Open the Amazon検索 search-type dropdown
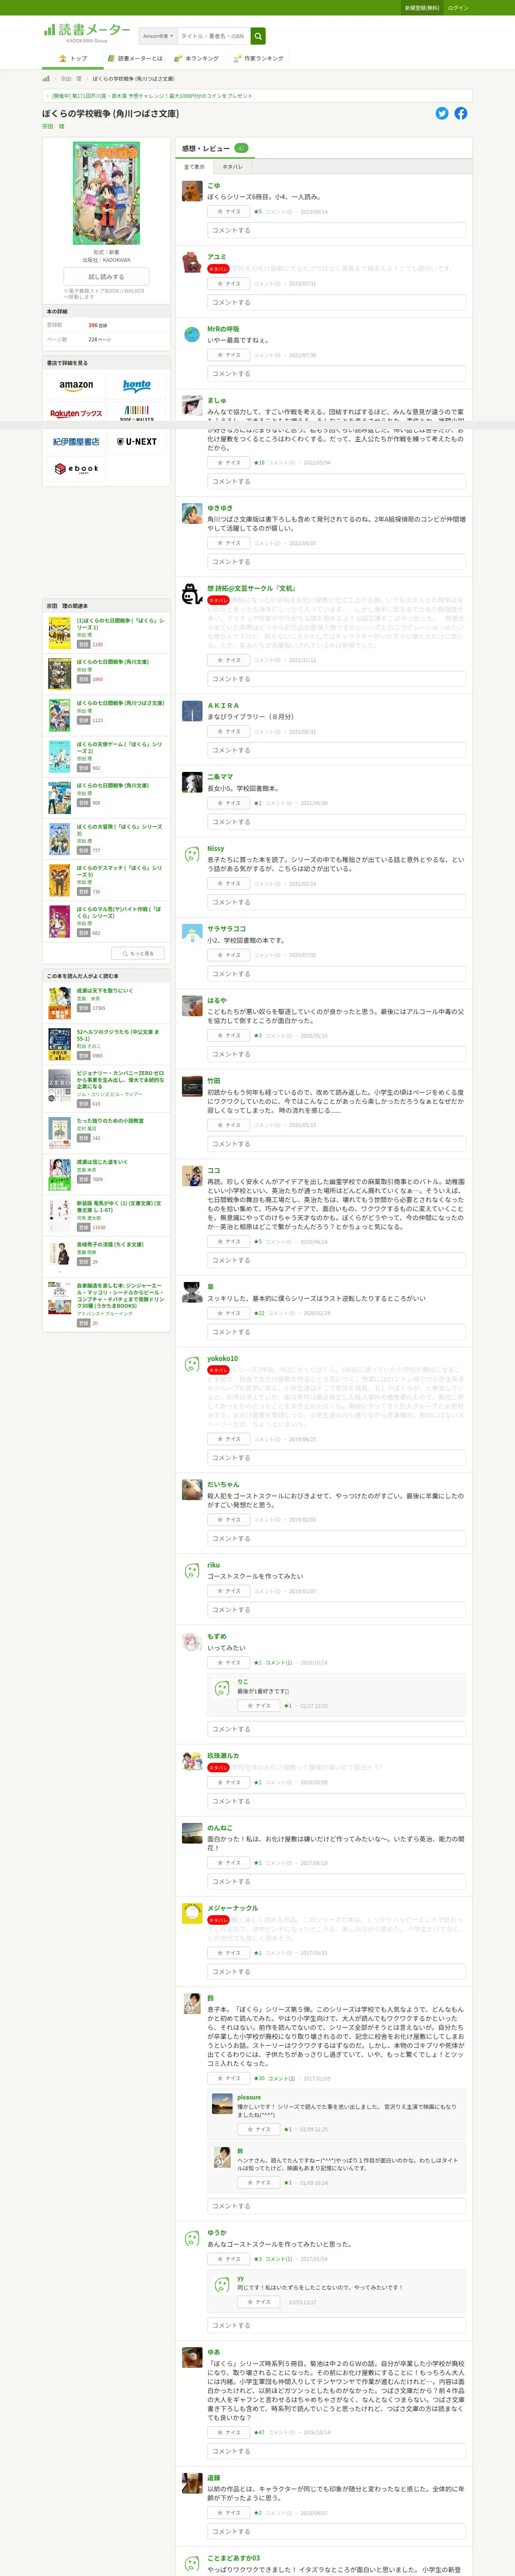The image size is (515, 2576). click(157, 36)
